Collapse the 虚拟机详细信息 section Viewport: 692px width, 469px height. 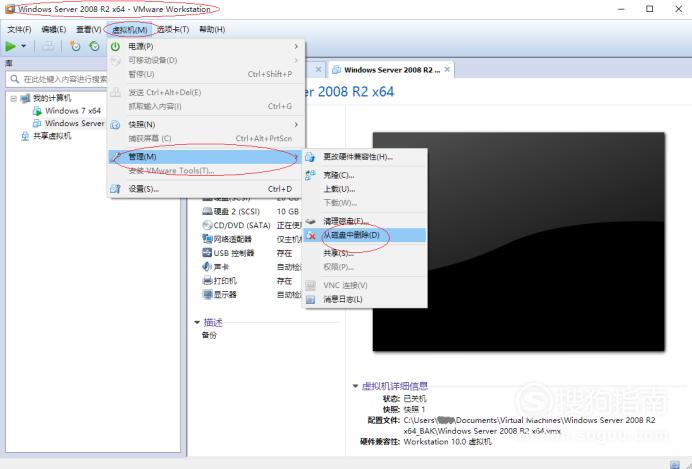pyautogui.click(x=355, y=386)
